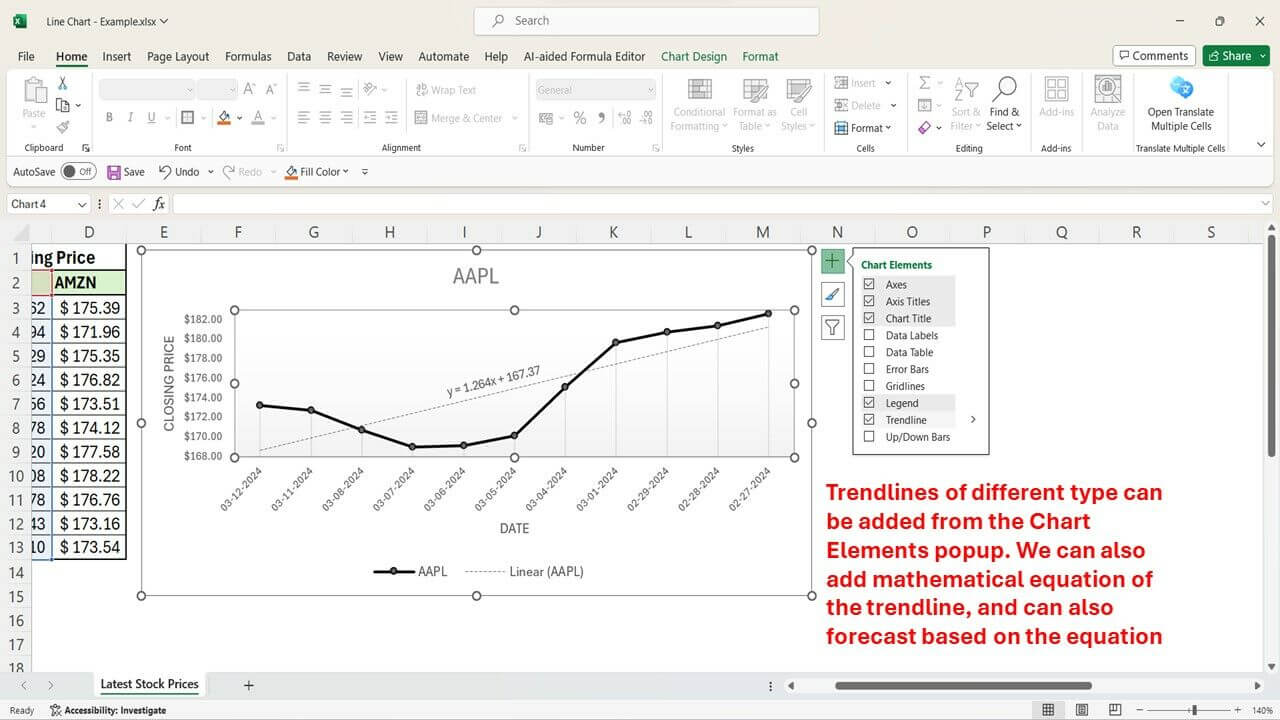Click the AutoSum sigma icon
Screen dimensions: 1280x720
point(924,83)
